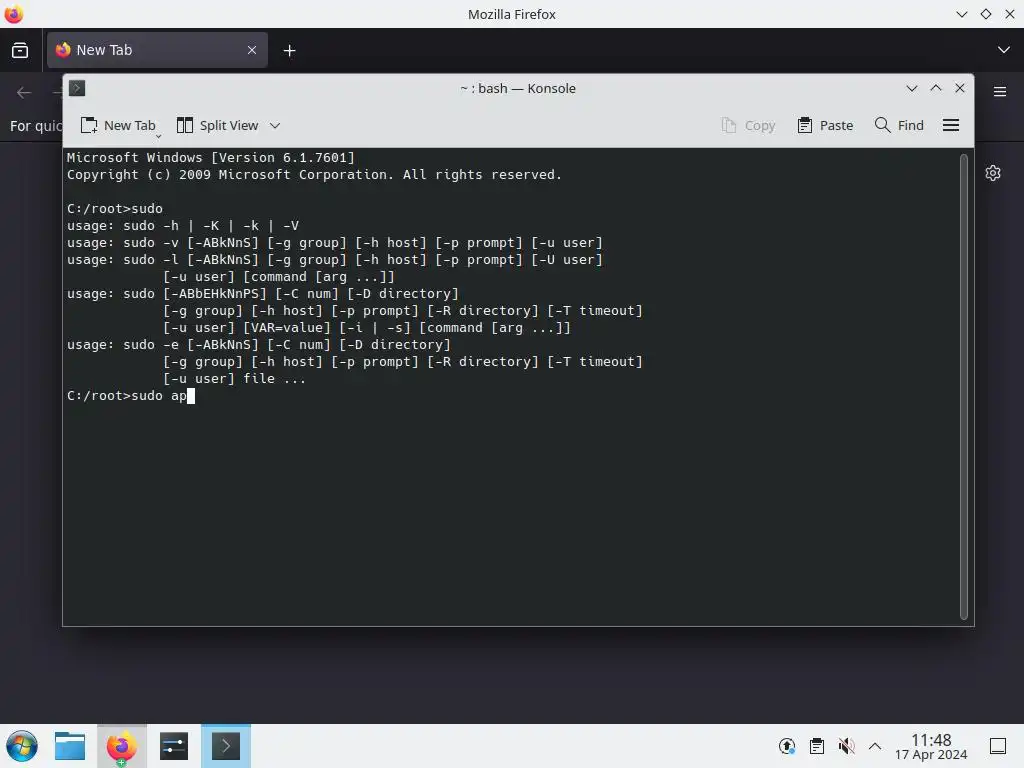Close the Firefox window
1024x768 pixels.
tap(1010, 14)
